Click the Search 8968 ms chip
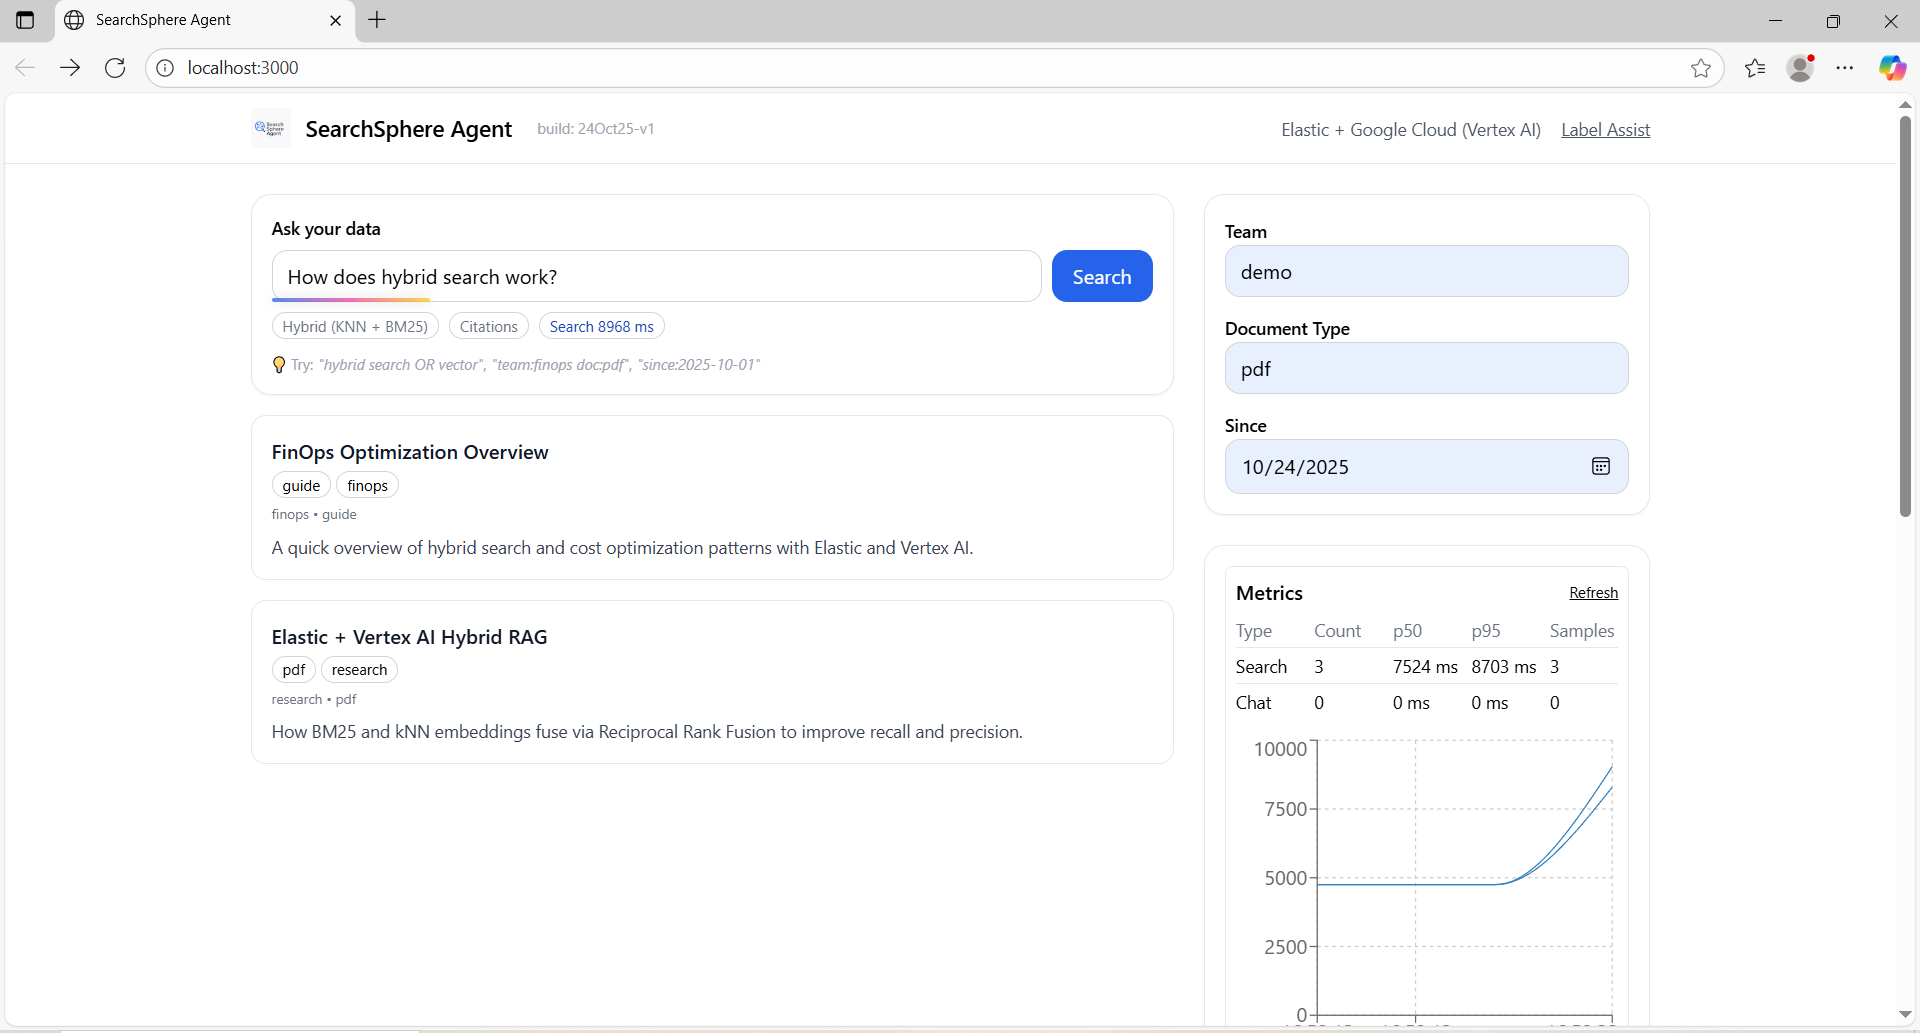1920x1033 pixels. 601,326
